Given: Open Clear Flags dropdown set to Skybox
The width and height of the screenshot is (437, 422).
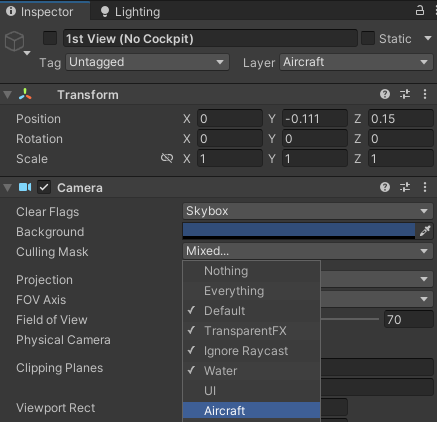Looking at the screenshot, I should 308,211.
